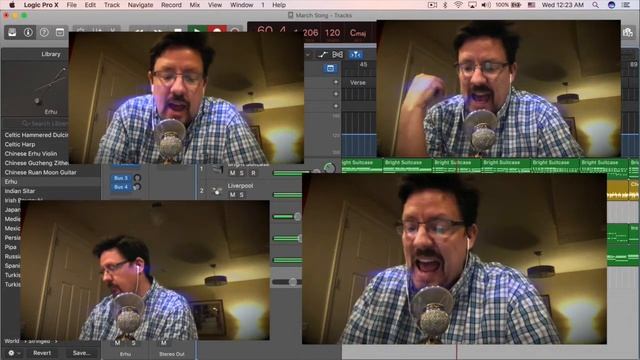Open the library gear action menu
640x360 pixels.
pos(14,353)
